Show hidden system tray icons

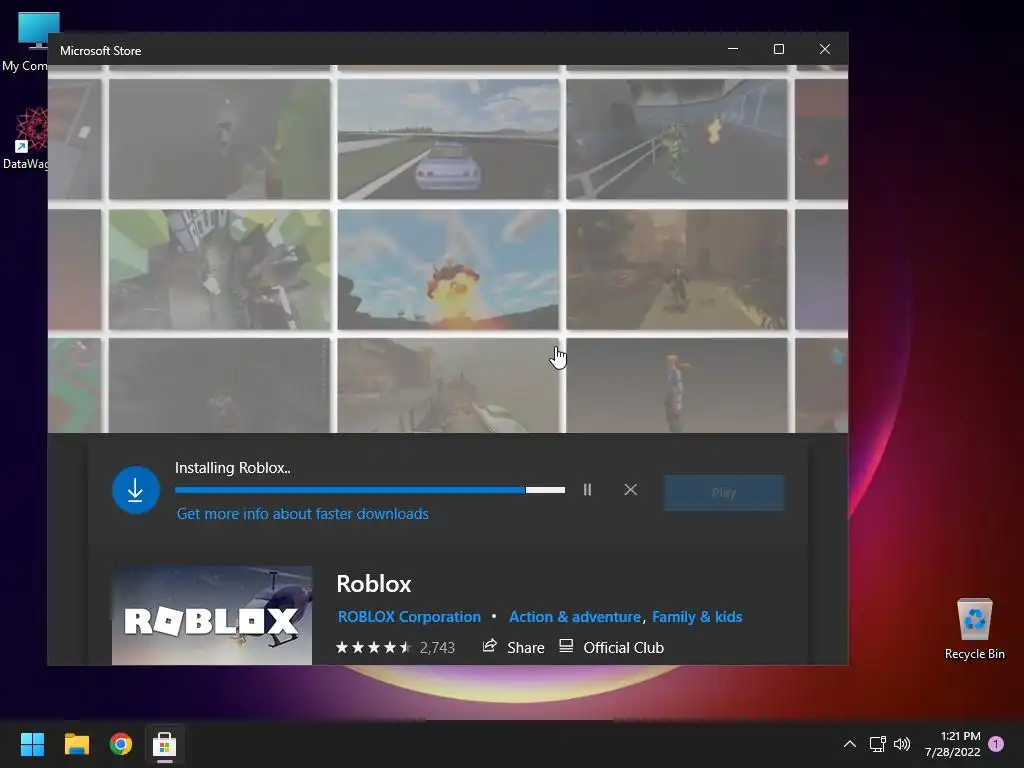[x=850, y=744]
